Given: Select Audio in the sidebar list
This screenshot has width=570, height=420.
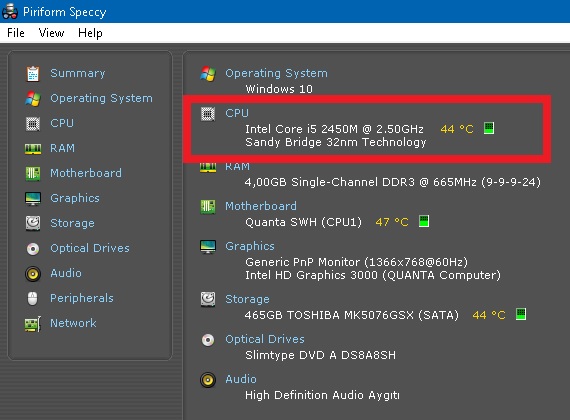Looking at the screenshot, I should pos(66,273).
